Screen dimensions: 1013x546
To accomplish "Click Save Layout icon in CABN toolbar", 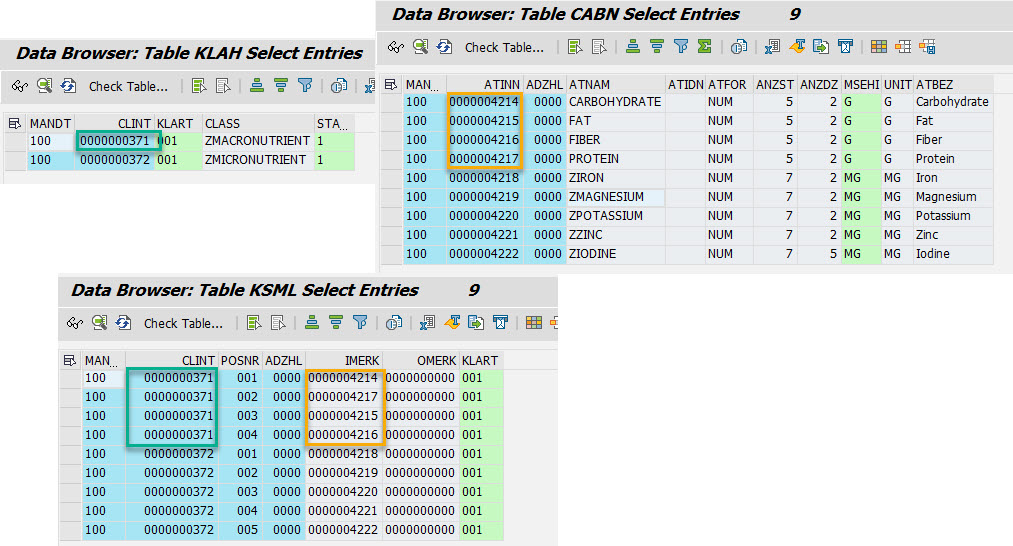I will coord(928,47).
